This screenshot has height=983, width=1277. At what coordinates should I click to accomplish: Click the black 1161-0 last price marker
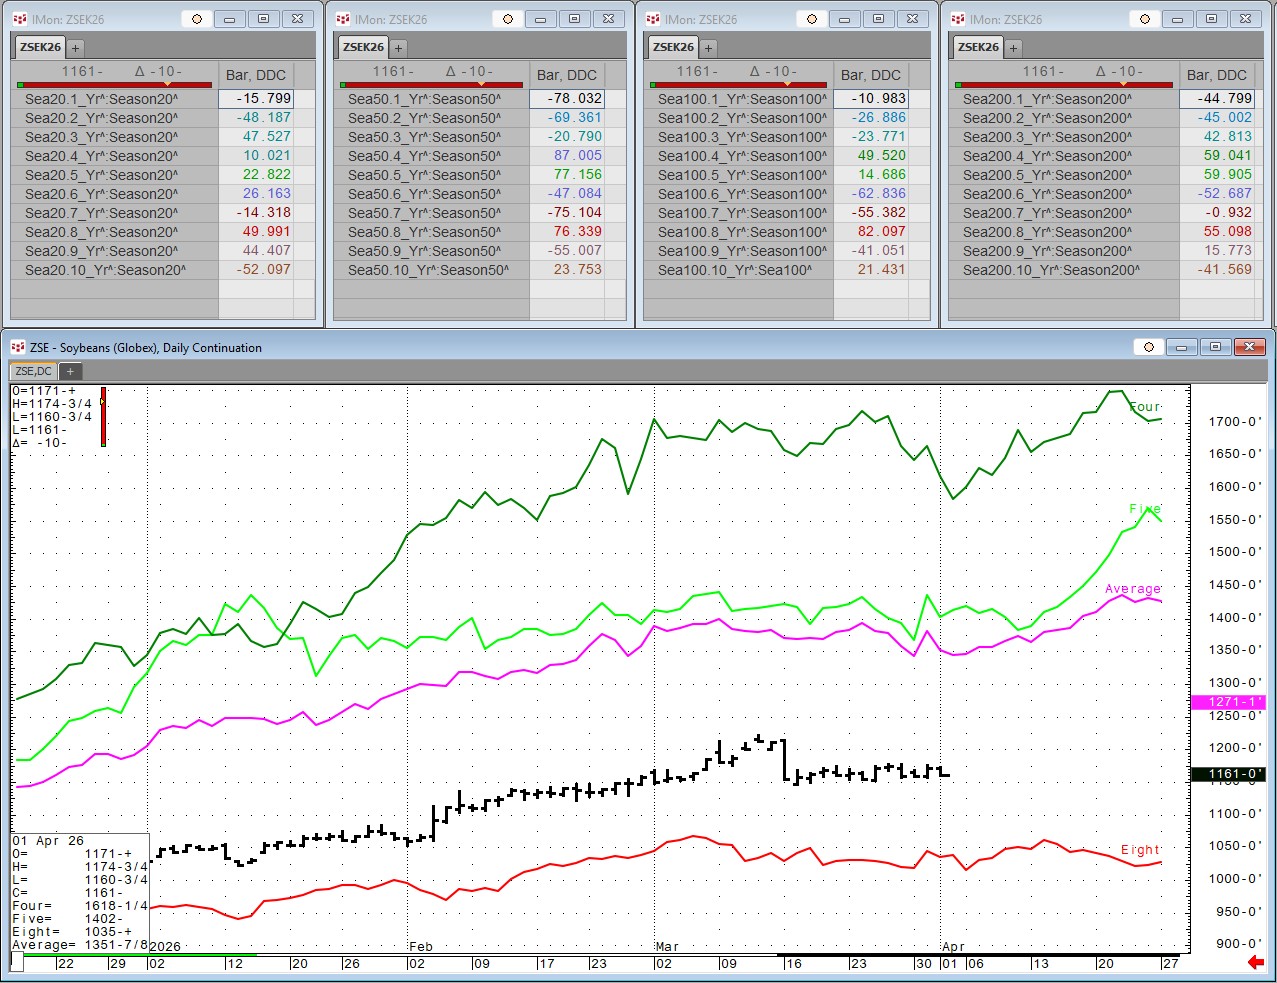tap(1228, 774)
